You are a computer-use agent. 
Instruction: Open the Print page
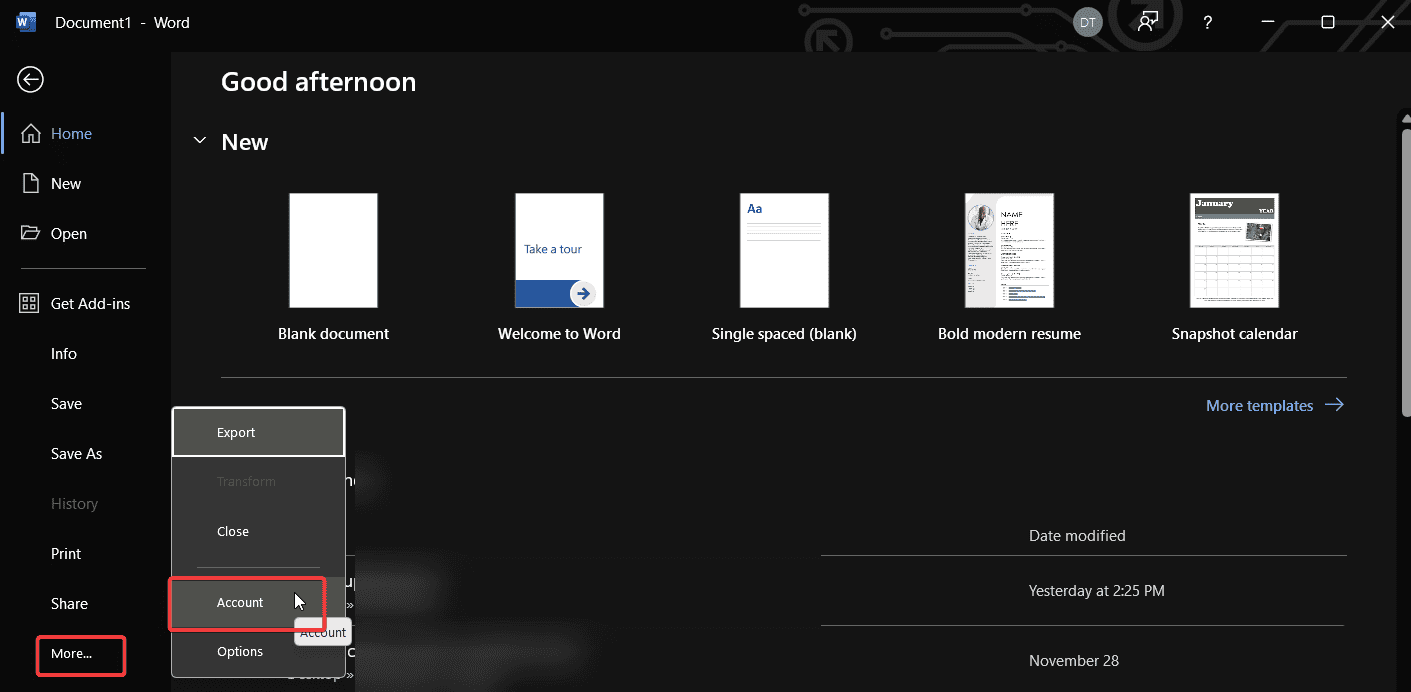pos(66,554)
